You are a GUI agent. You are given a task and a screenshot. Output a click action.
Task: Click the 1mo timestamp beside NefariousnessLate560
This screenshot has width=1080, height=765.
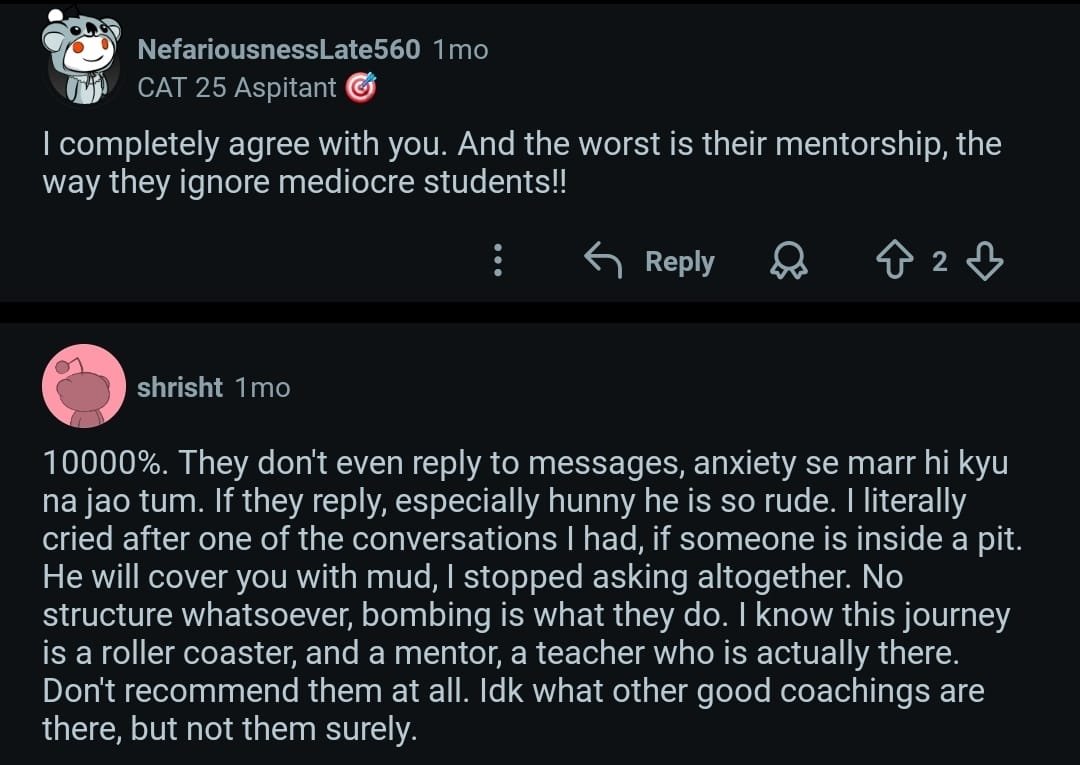tap(461, 49)
